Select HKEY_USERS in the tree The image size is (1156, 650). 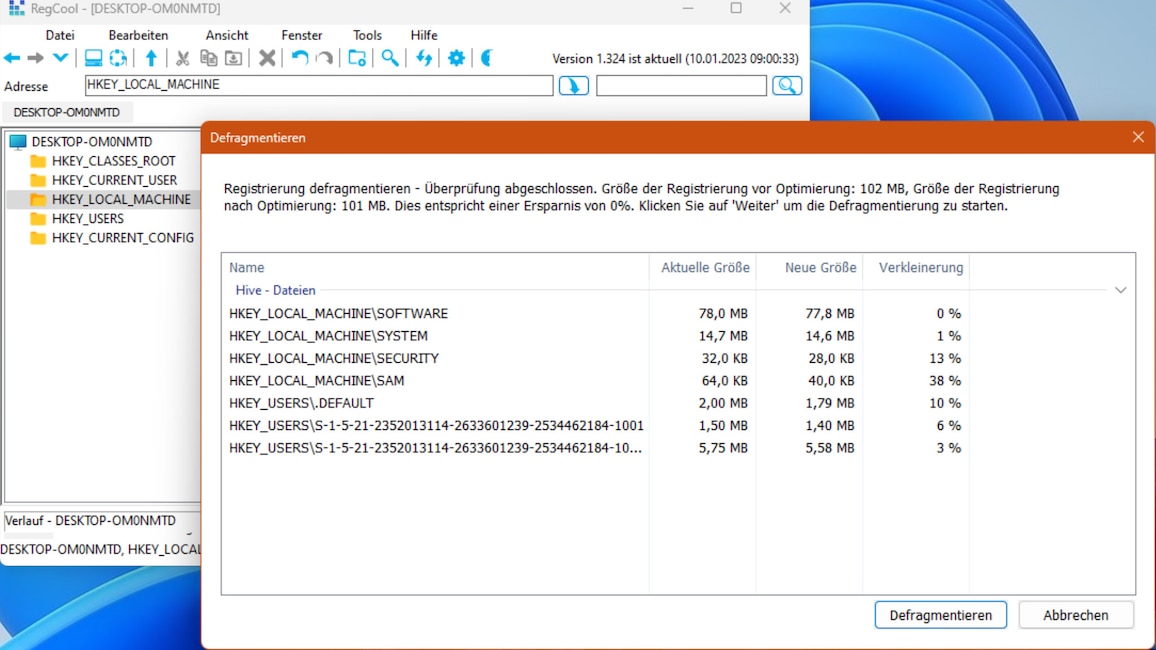88,218
